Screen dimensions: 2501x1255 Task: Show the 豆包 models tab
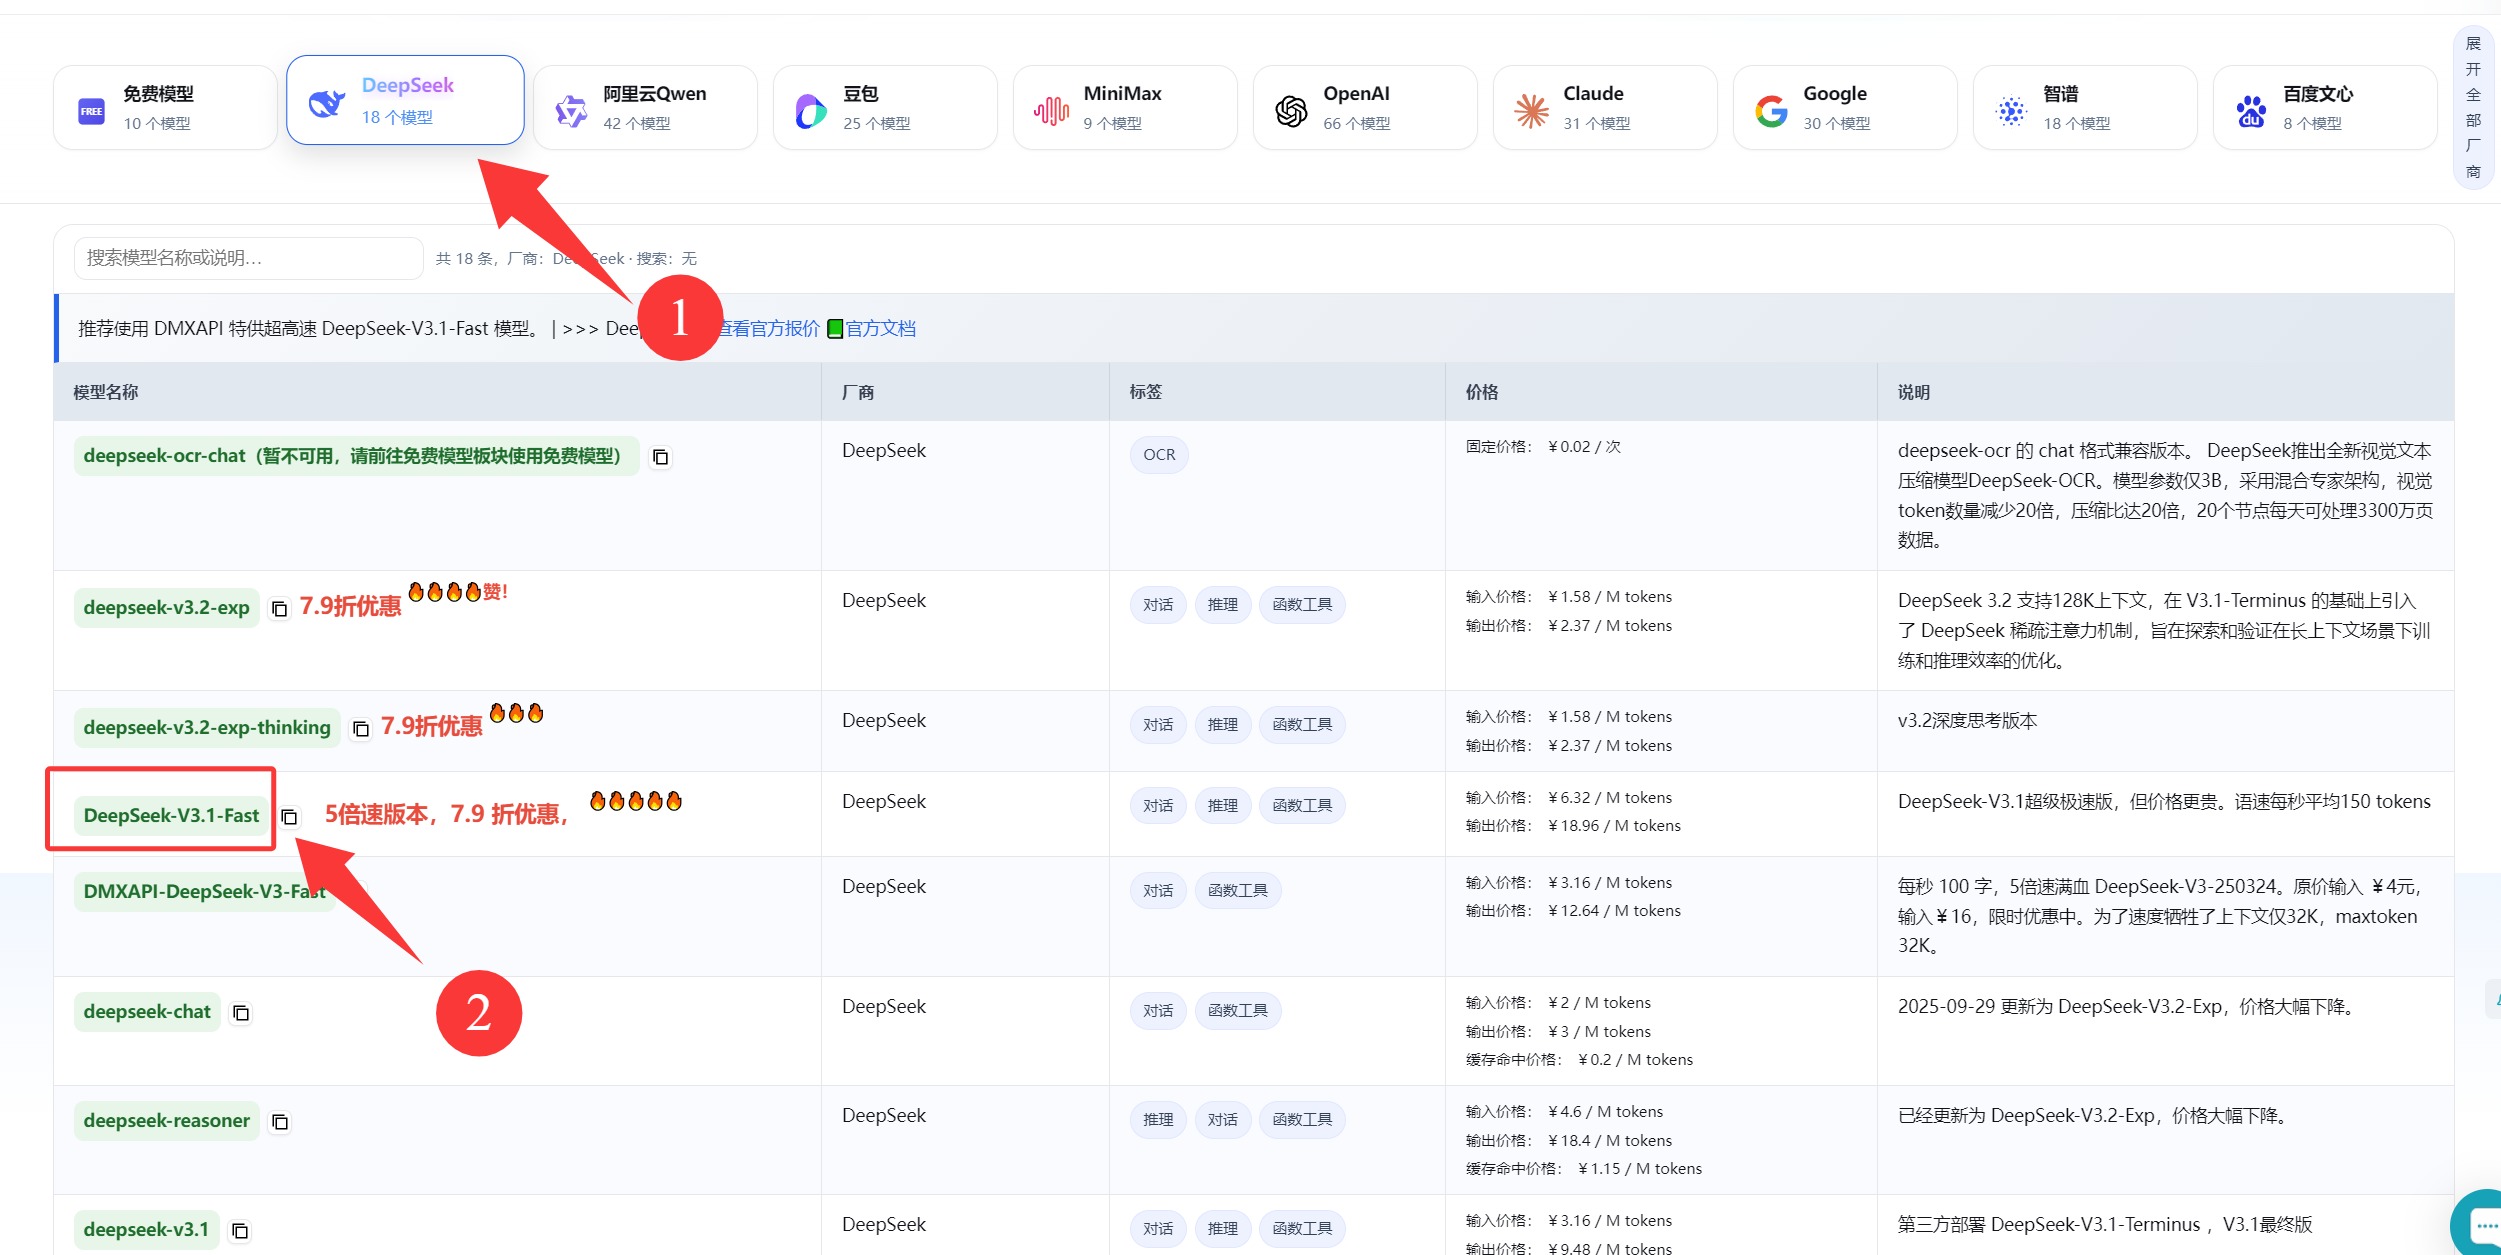click(885, 108)
